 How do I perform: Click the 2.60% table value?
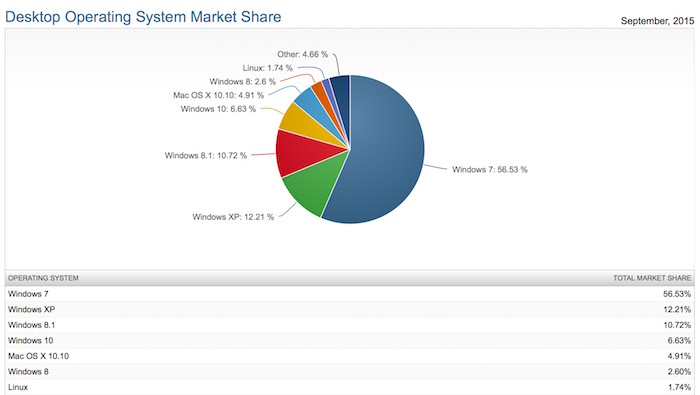click(x=679, y=372)
